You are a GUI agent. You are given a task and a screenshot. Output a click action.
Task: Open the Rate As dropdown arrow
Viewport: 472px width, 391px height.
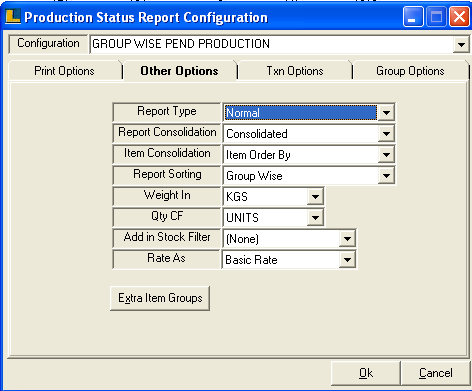tap(347, 260)
